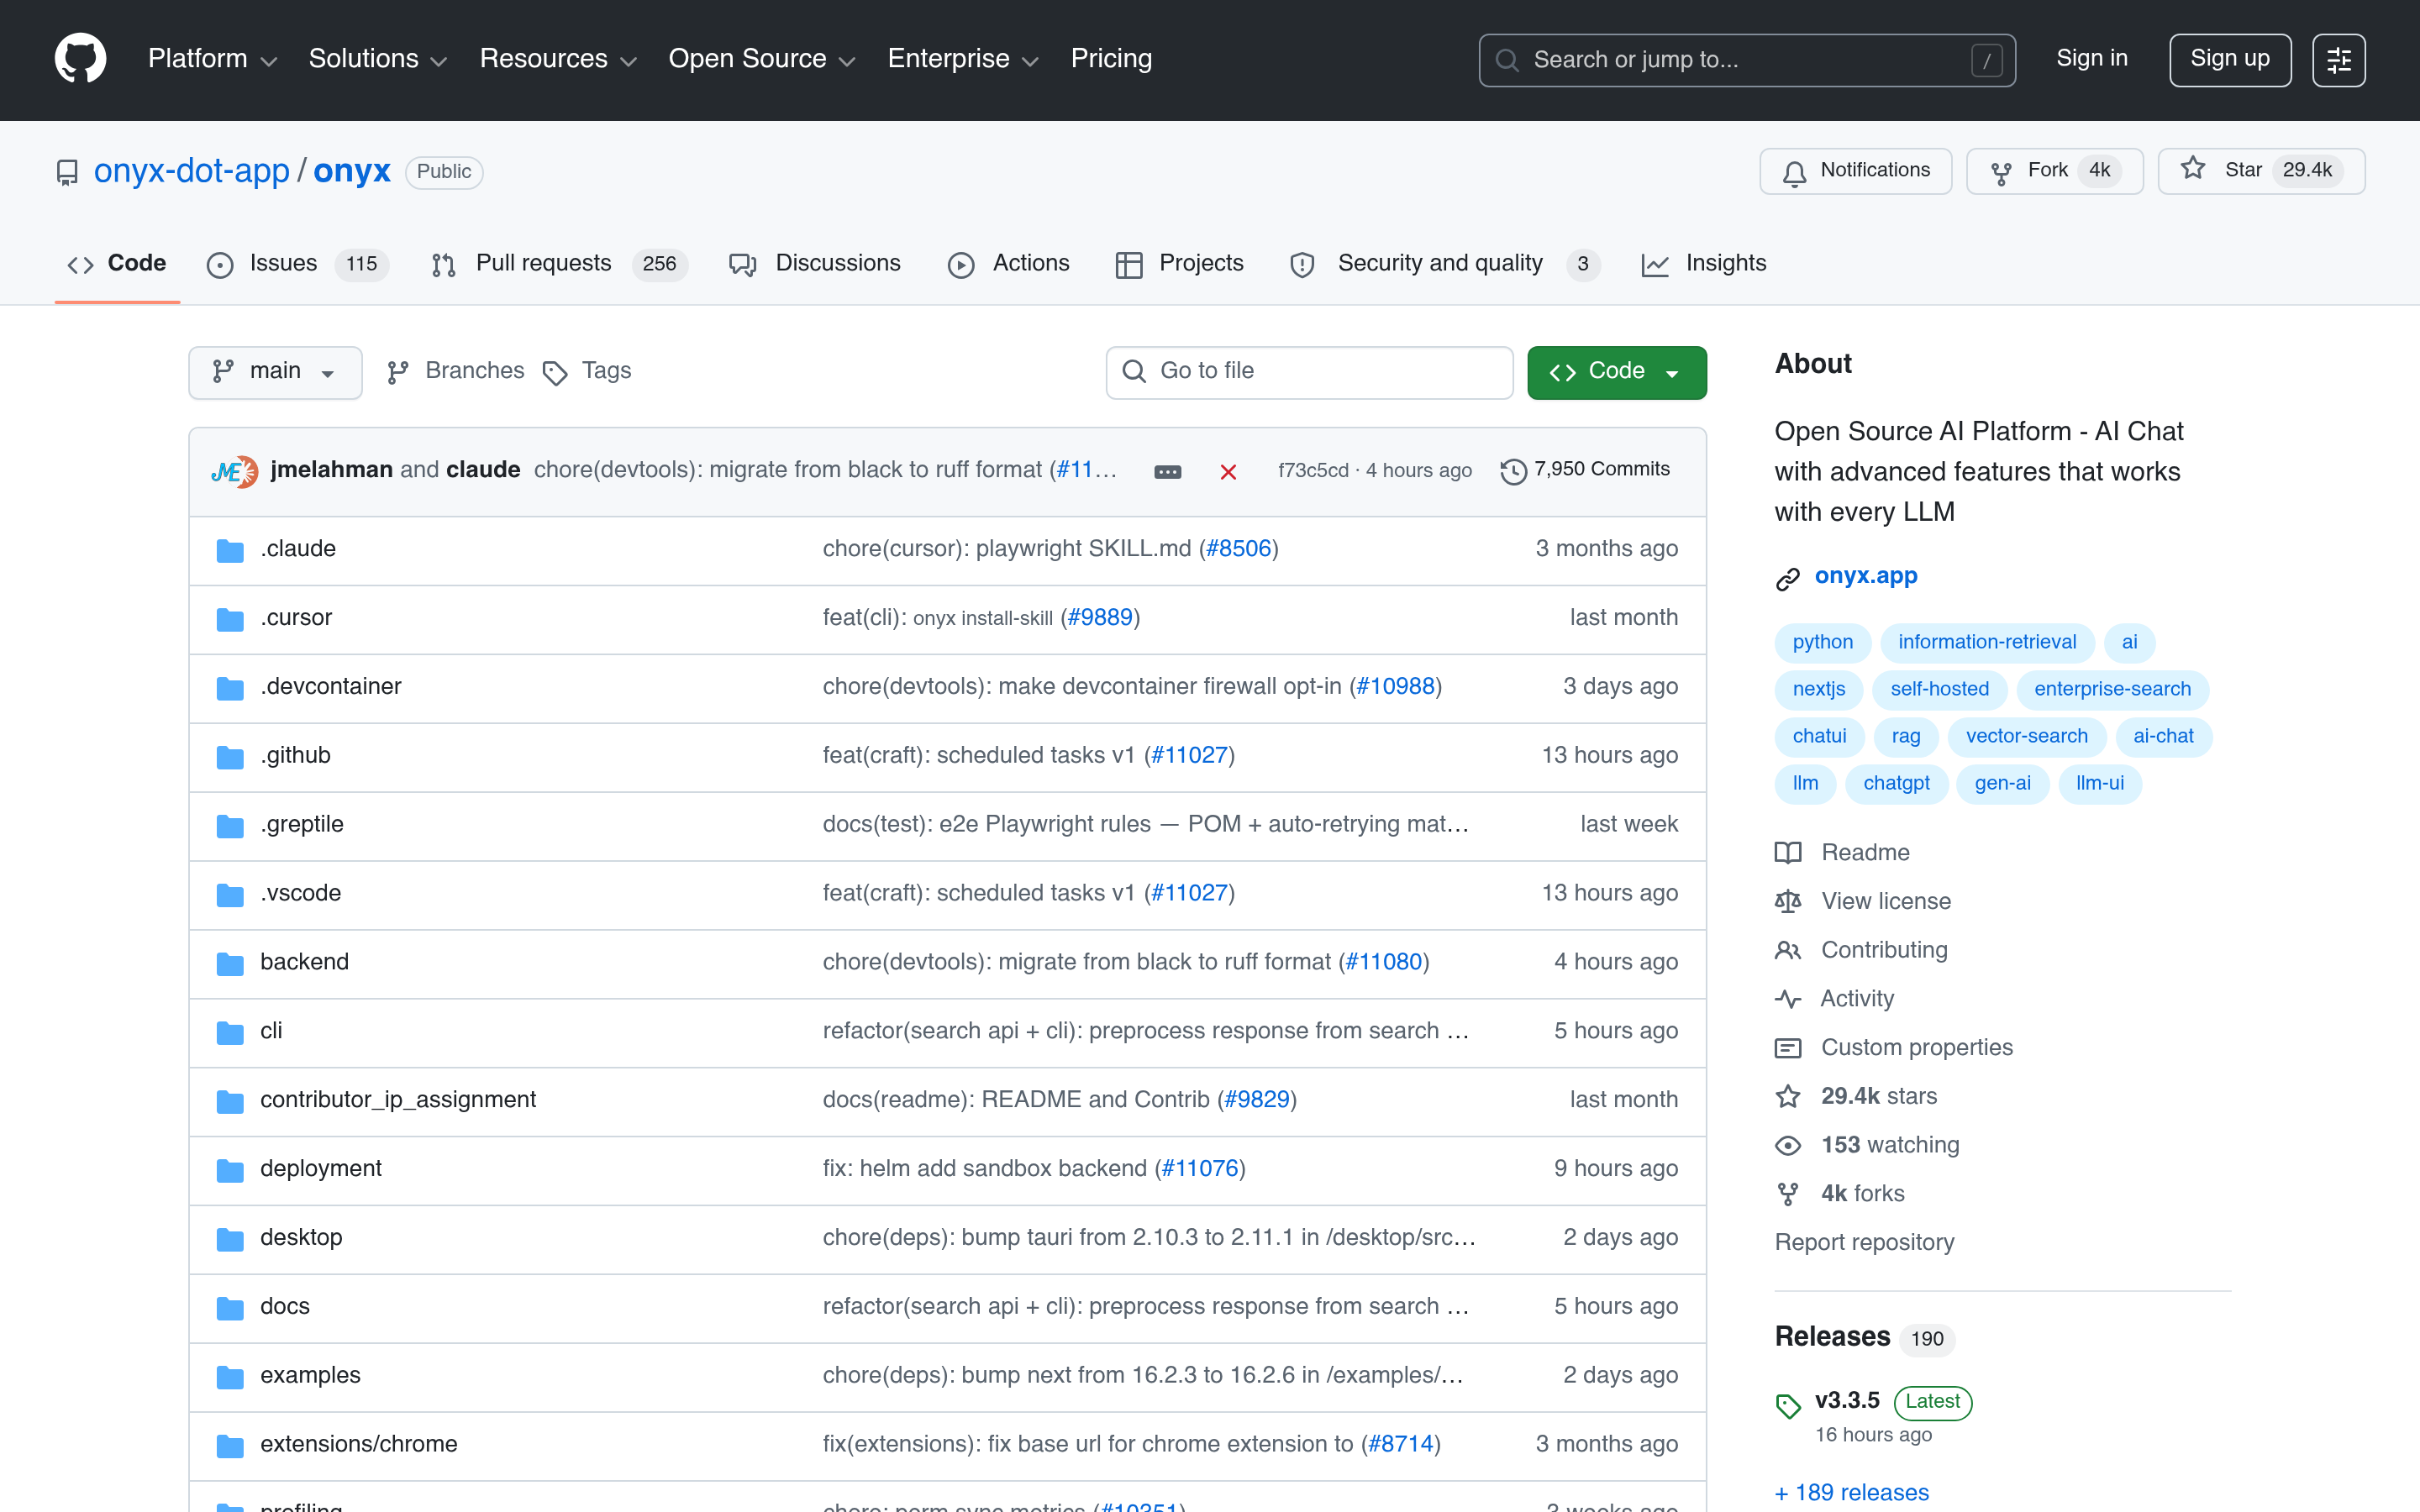This screenshot has height=1512, width=2420.
Task: Click the GitHub logo home icon
Action: [x=80, y=59]
